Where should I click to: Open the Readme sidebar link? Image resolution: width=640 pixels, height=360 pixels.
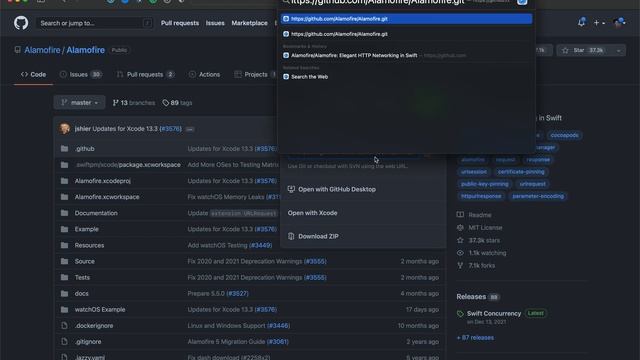tap(474, 215)
